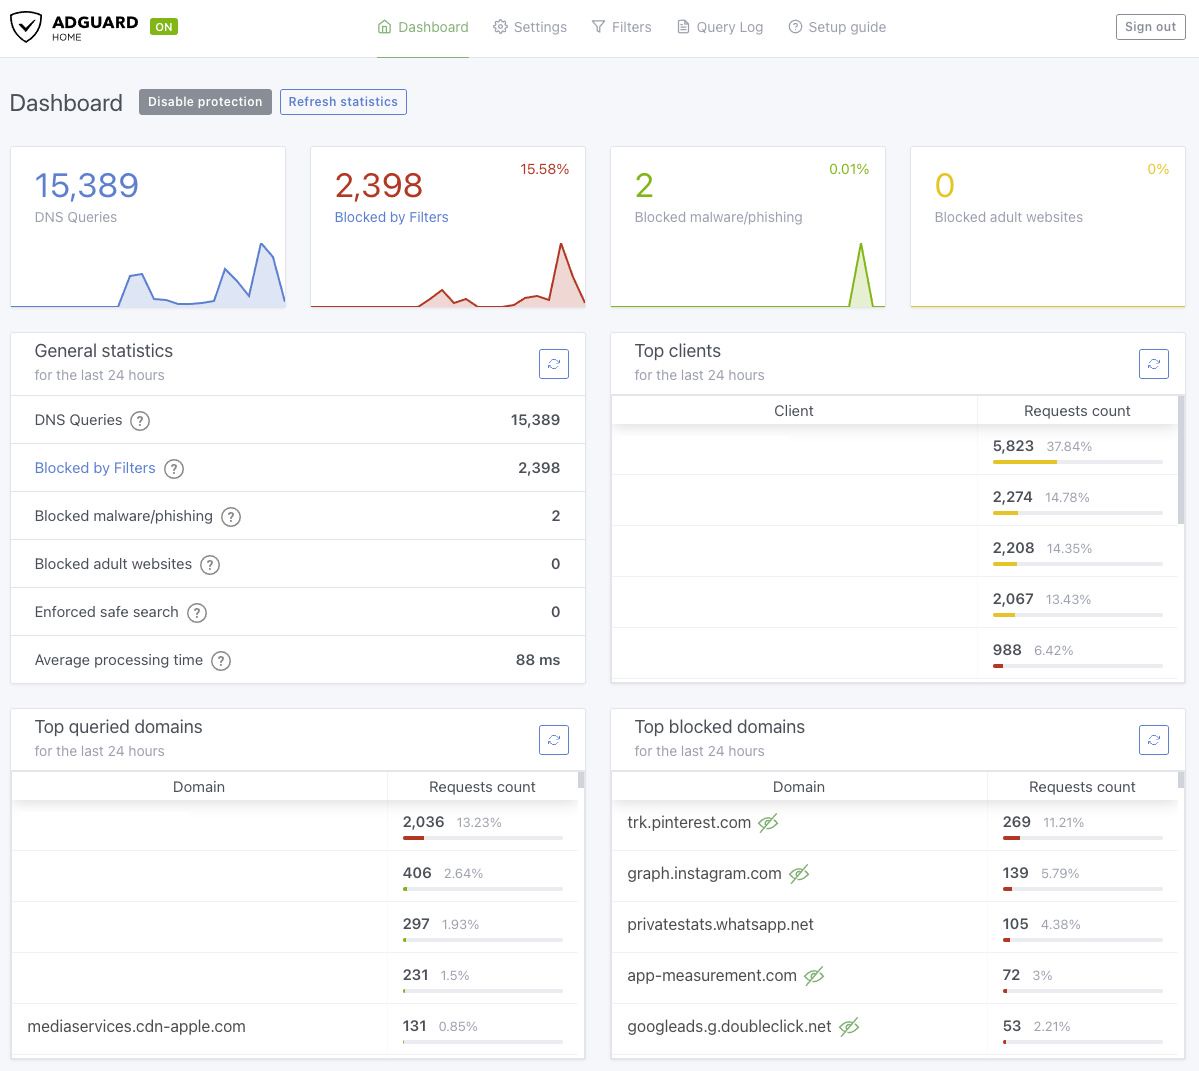Select the mediaservices.cdn-apple.com domain
The image size is (1199, 1071).
tap(136, 1027)
